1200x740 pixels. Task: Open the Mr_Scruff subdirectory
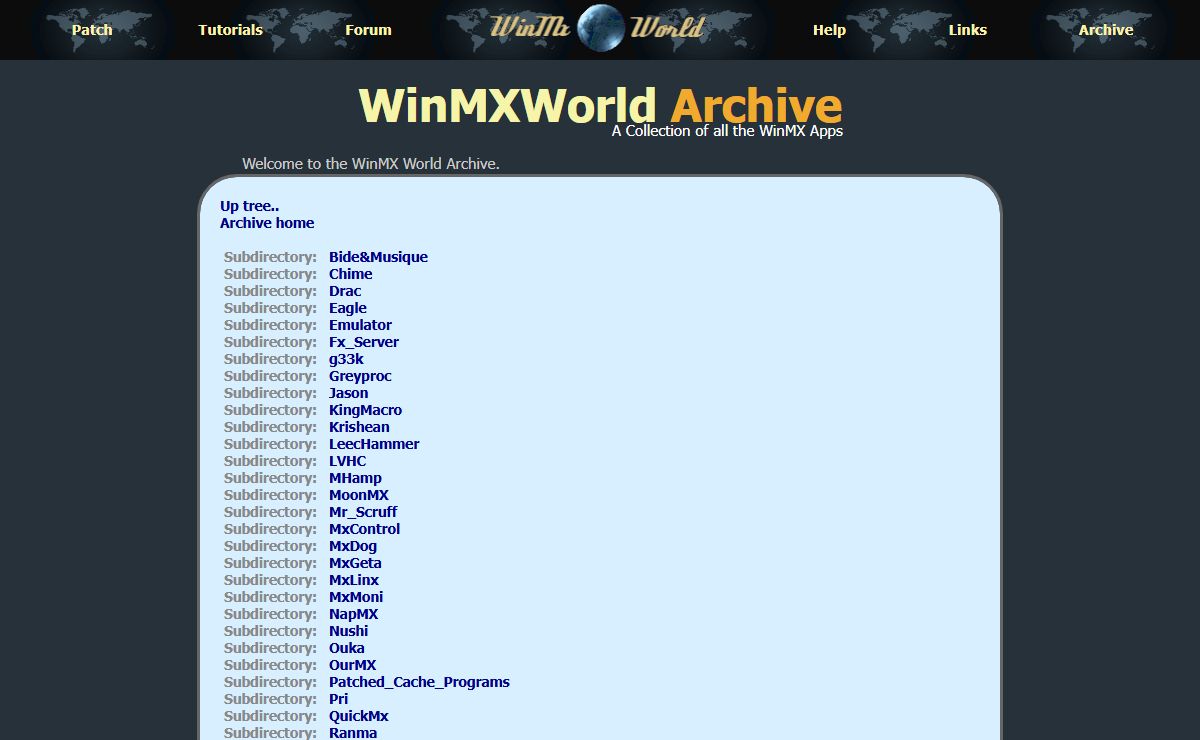(363, 512)
